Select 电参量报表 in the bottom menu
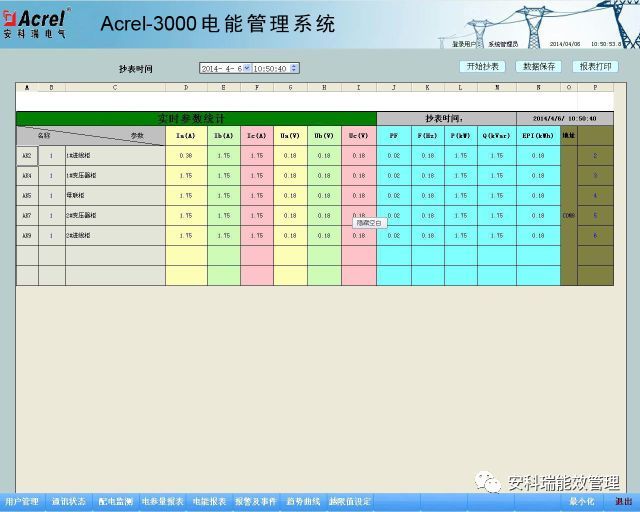640x512 pixels. tap(162, 501)
